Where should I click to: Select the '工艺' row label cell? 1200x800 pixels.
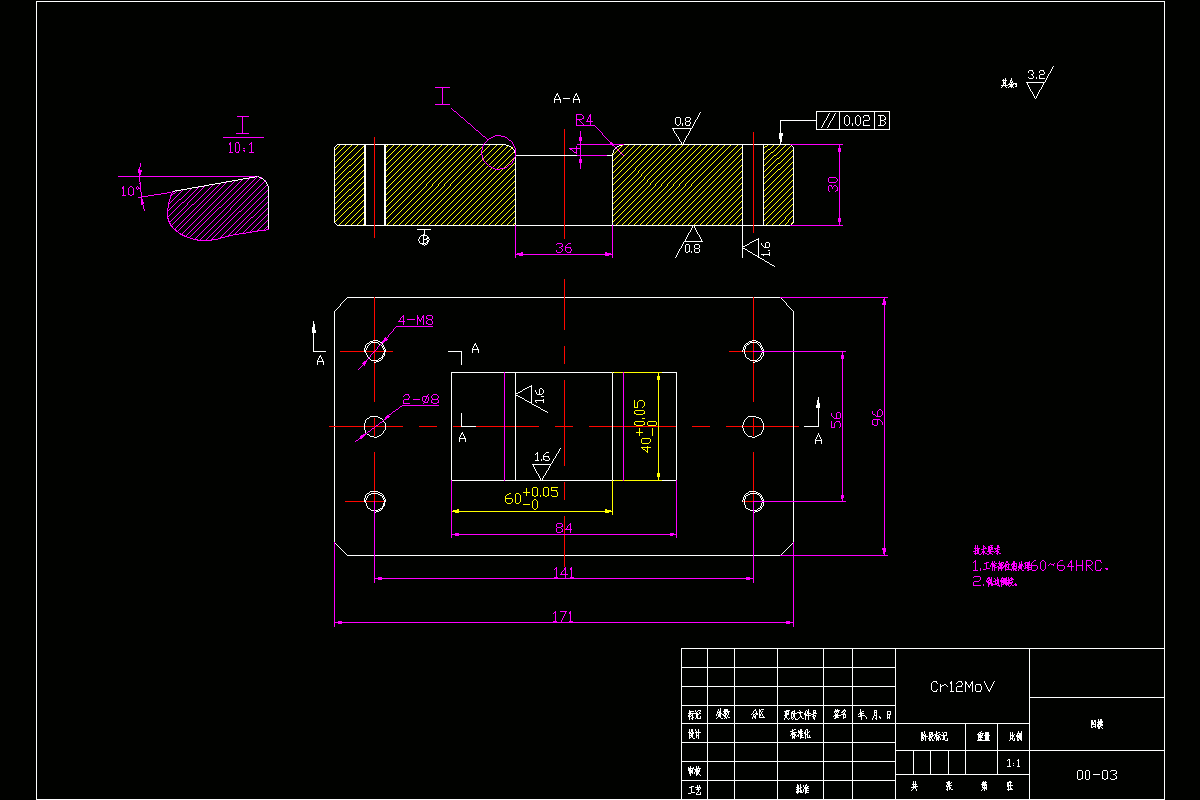694,789
